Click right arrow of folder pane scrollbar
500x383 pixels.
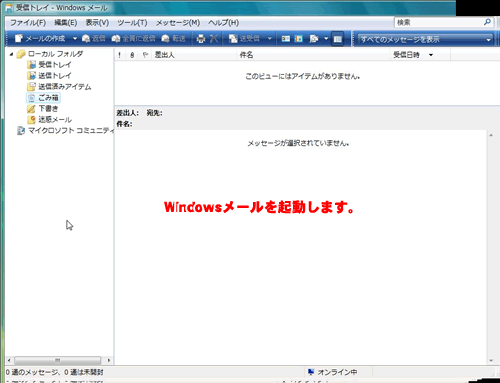pos(109,360)
